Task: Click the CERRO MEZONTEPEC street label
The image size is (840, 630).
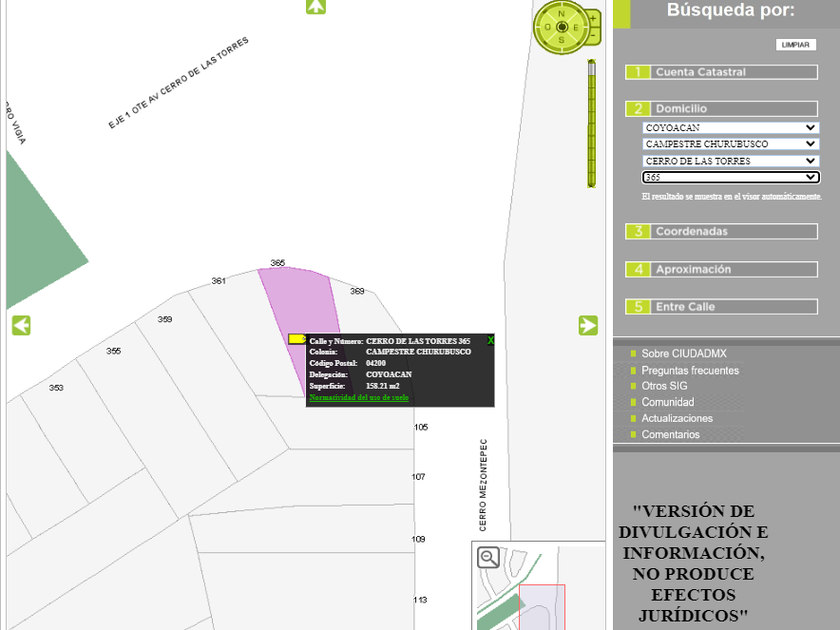Action: tap(483, 485)
